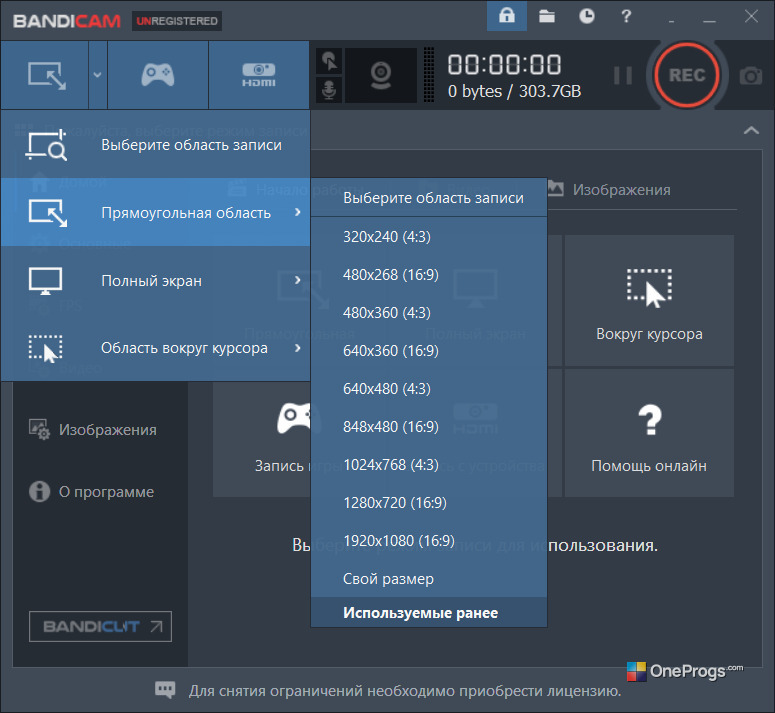
Task: Click the rectangle area icon in menu
Action: 47,213
